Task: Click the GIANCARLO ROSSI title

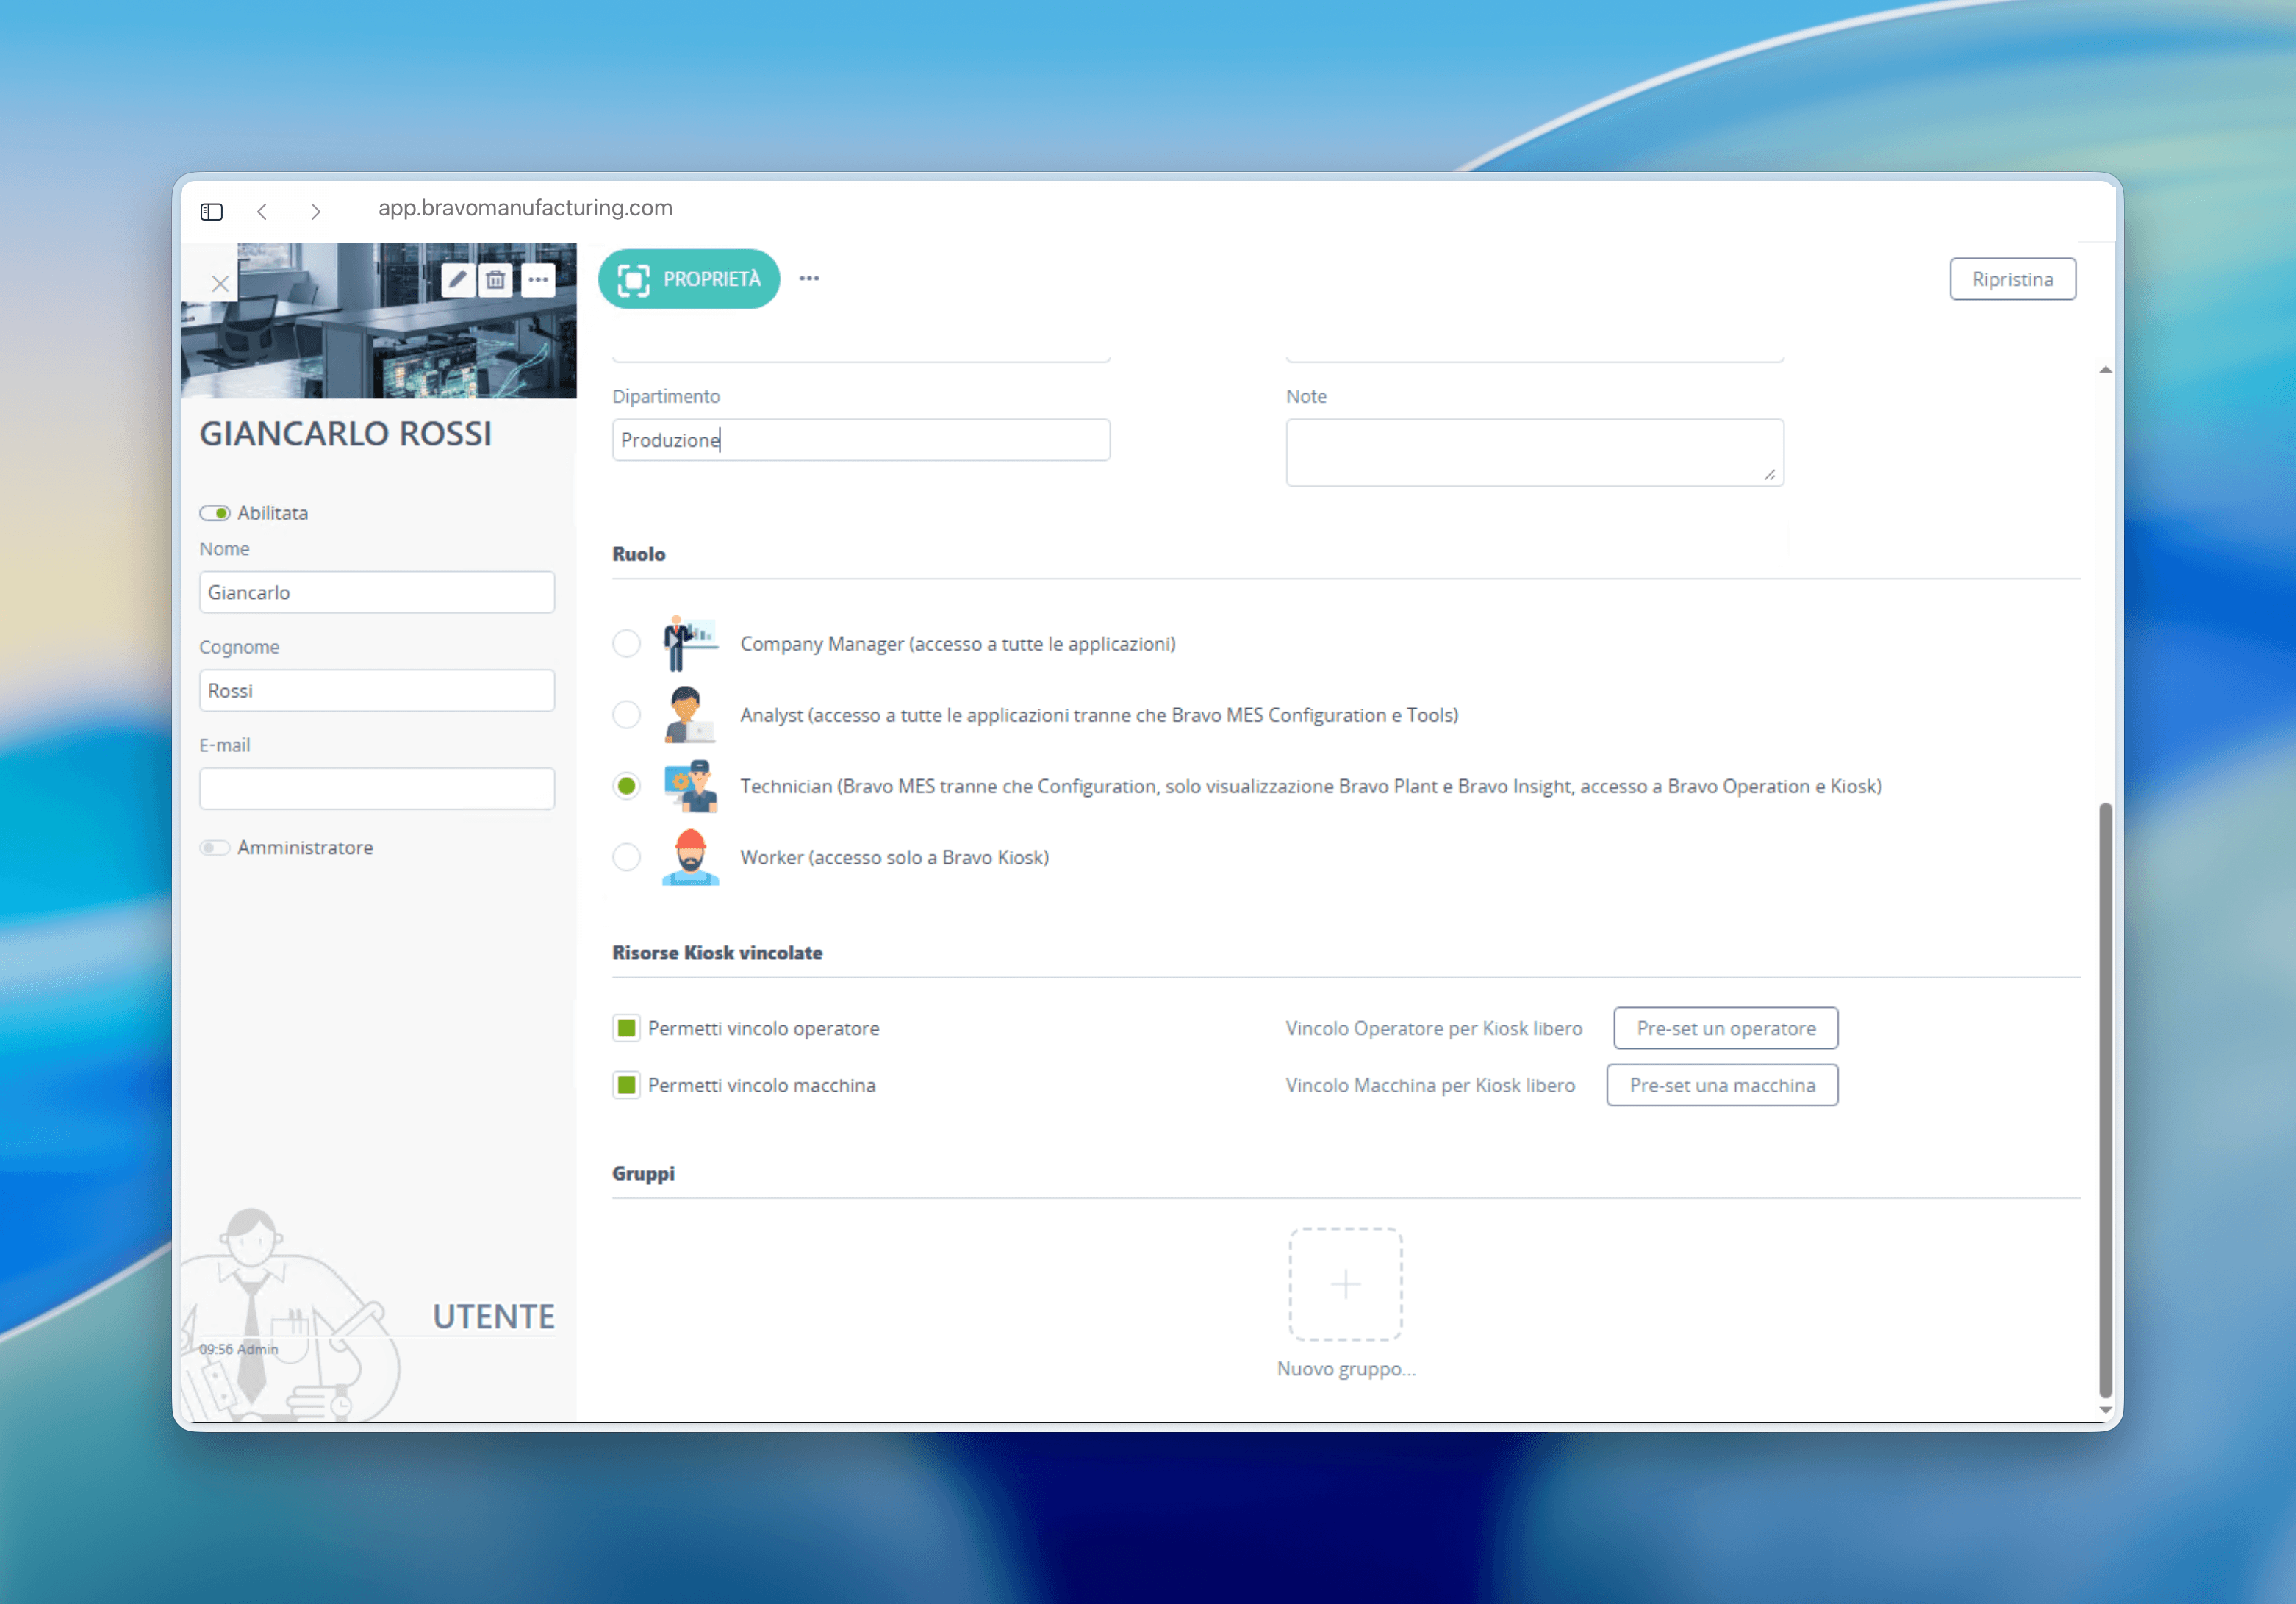Action: [345, 434]
